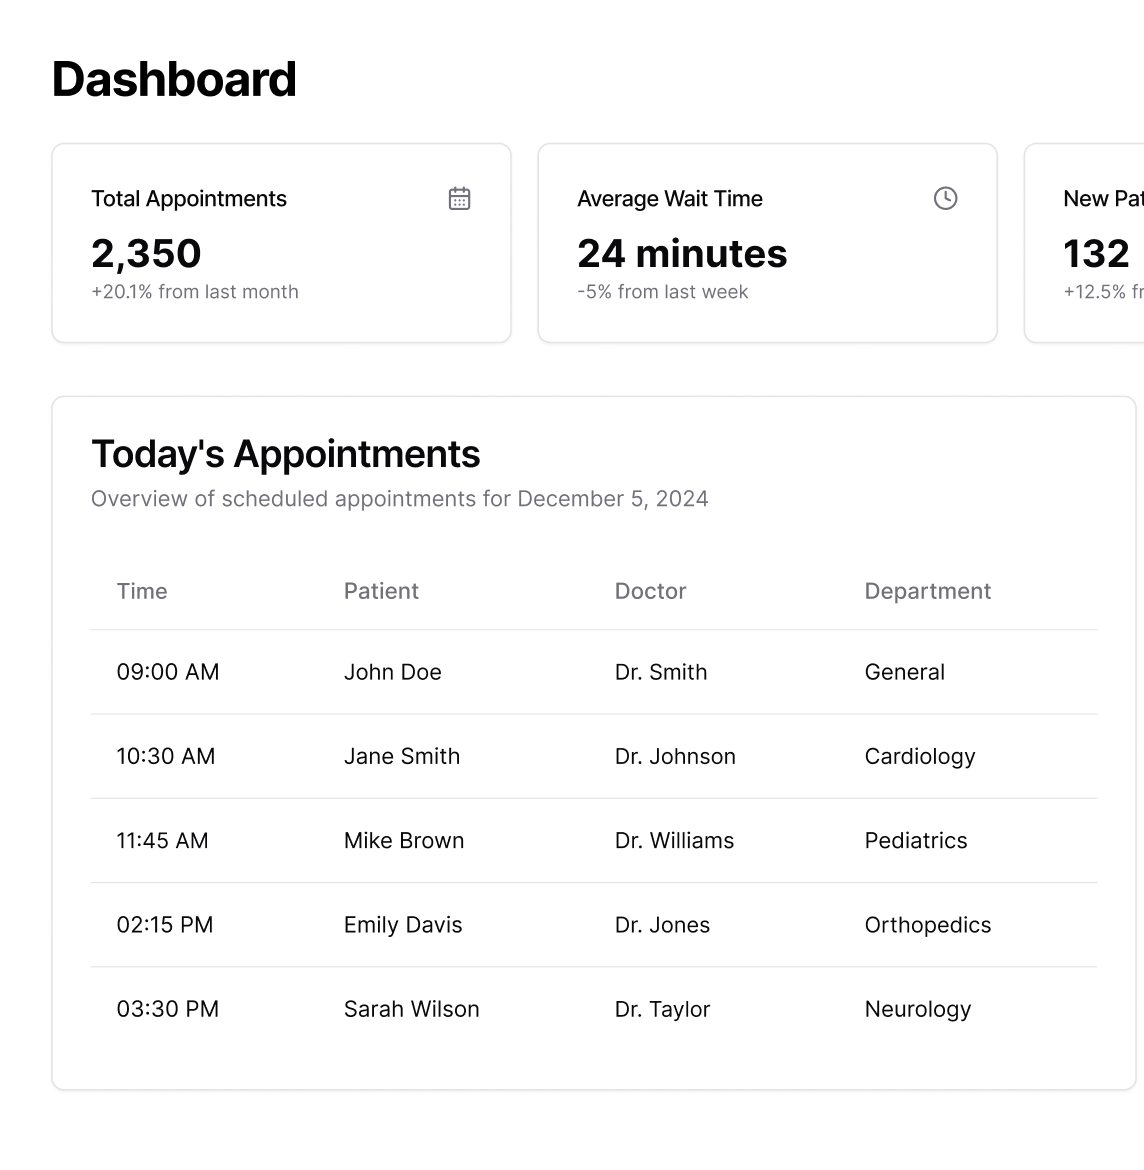Click Dr. Johnson in the Doctor column
Screen dimensions: 1144x1170
pos(675,756)
